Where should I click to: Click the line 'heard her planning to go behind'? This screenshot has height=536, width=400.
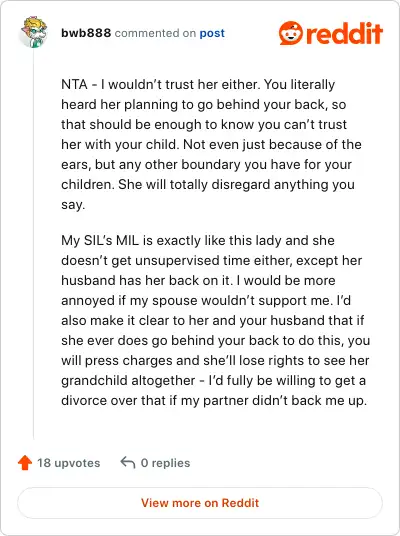[x=204, y=105]
